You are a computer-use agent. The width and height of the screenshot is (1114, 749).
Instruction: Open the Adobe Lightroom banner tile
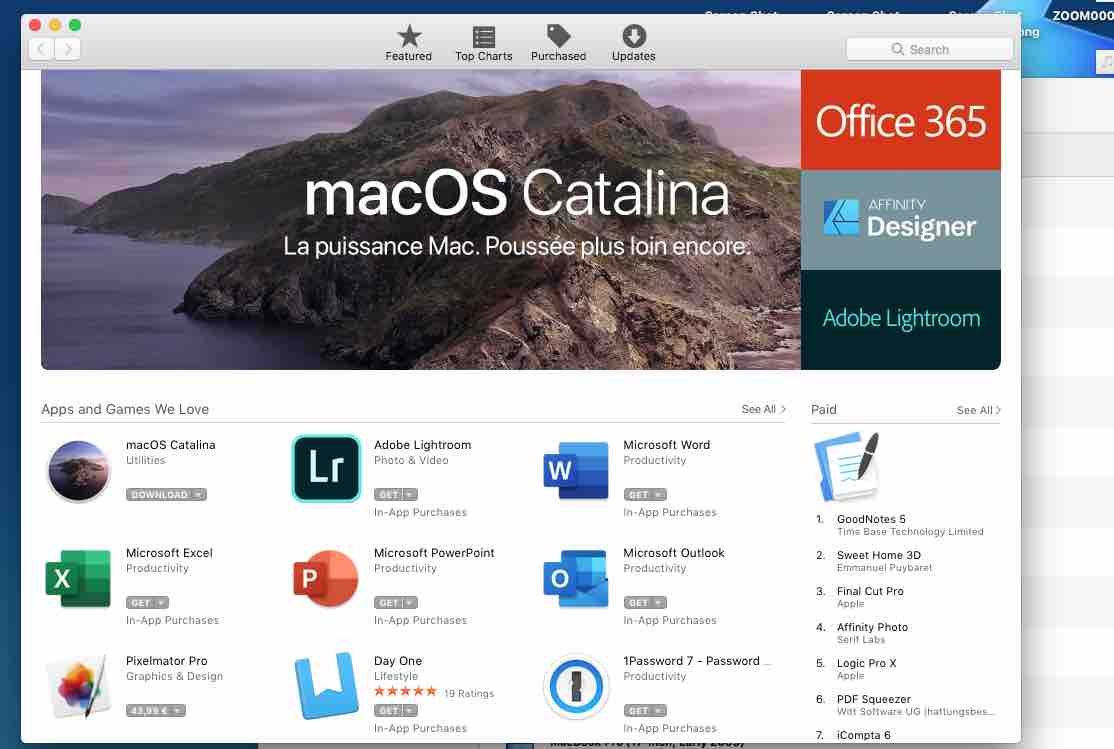pyautogui.click(x=900, y=320)
